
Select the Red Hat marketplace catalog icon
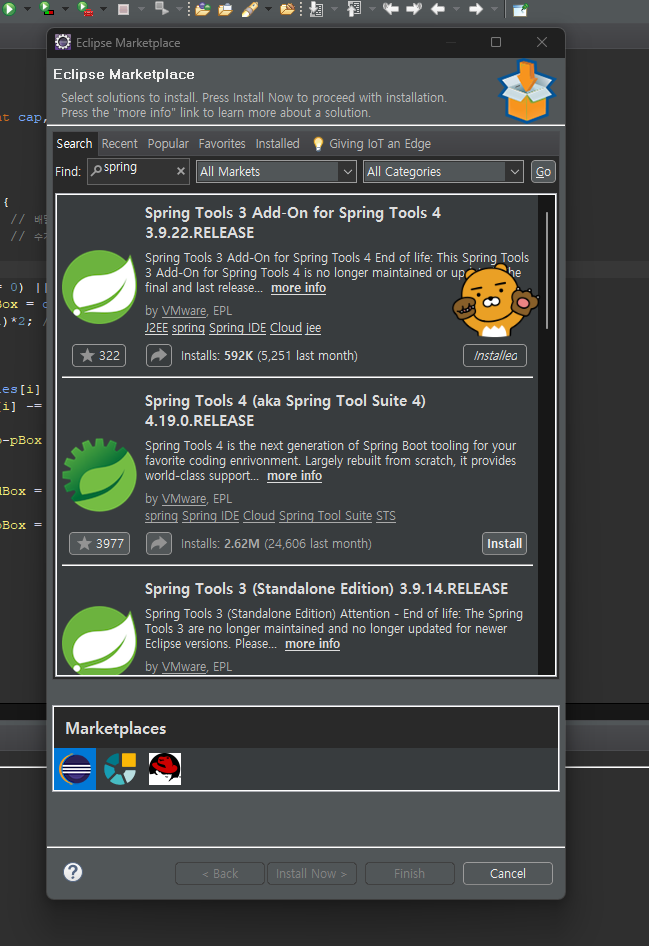click(x=165, y=769)
